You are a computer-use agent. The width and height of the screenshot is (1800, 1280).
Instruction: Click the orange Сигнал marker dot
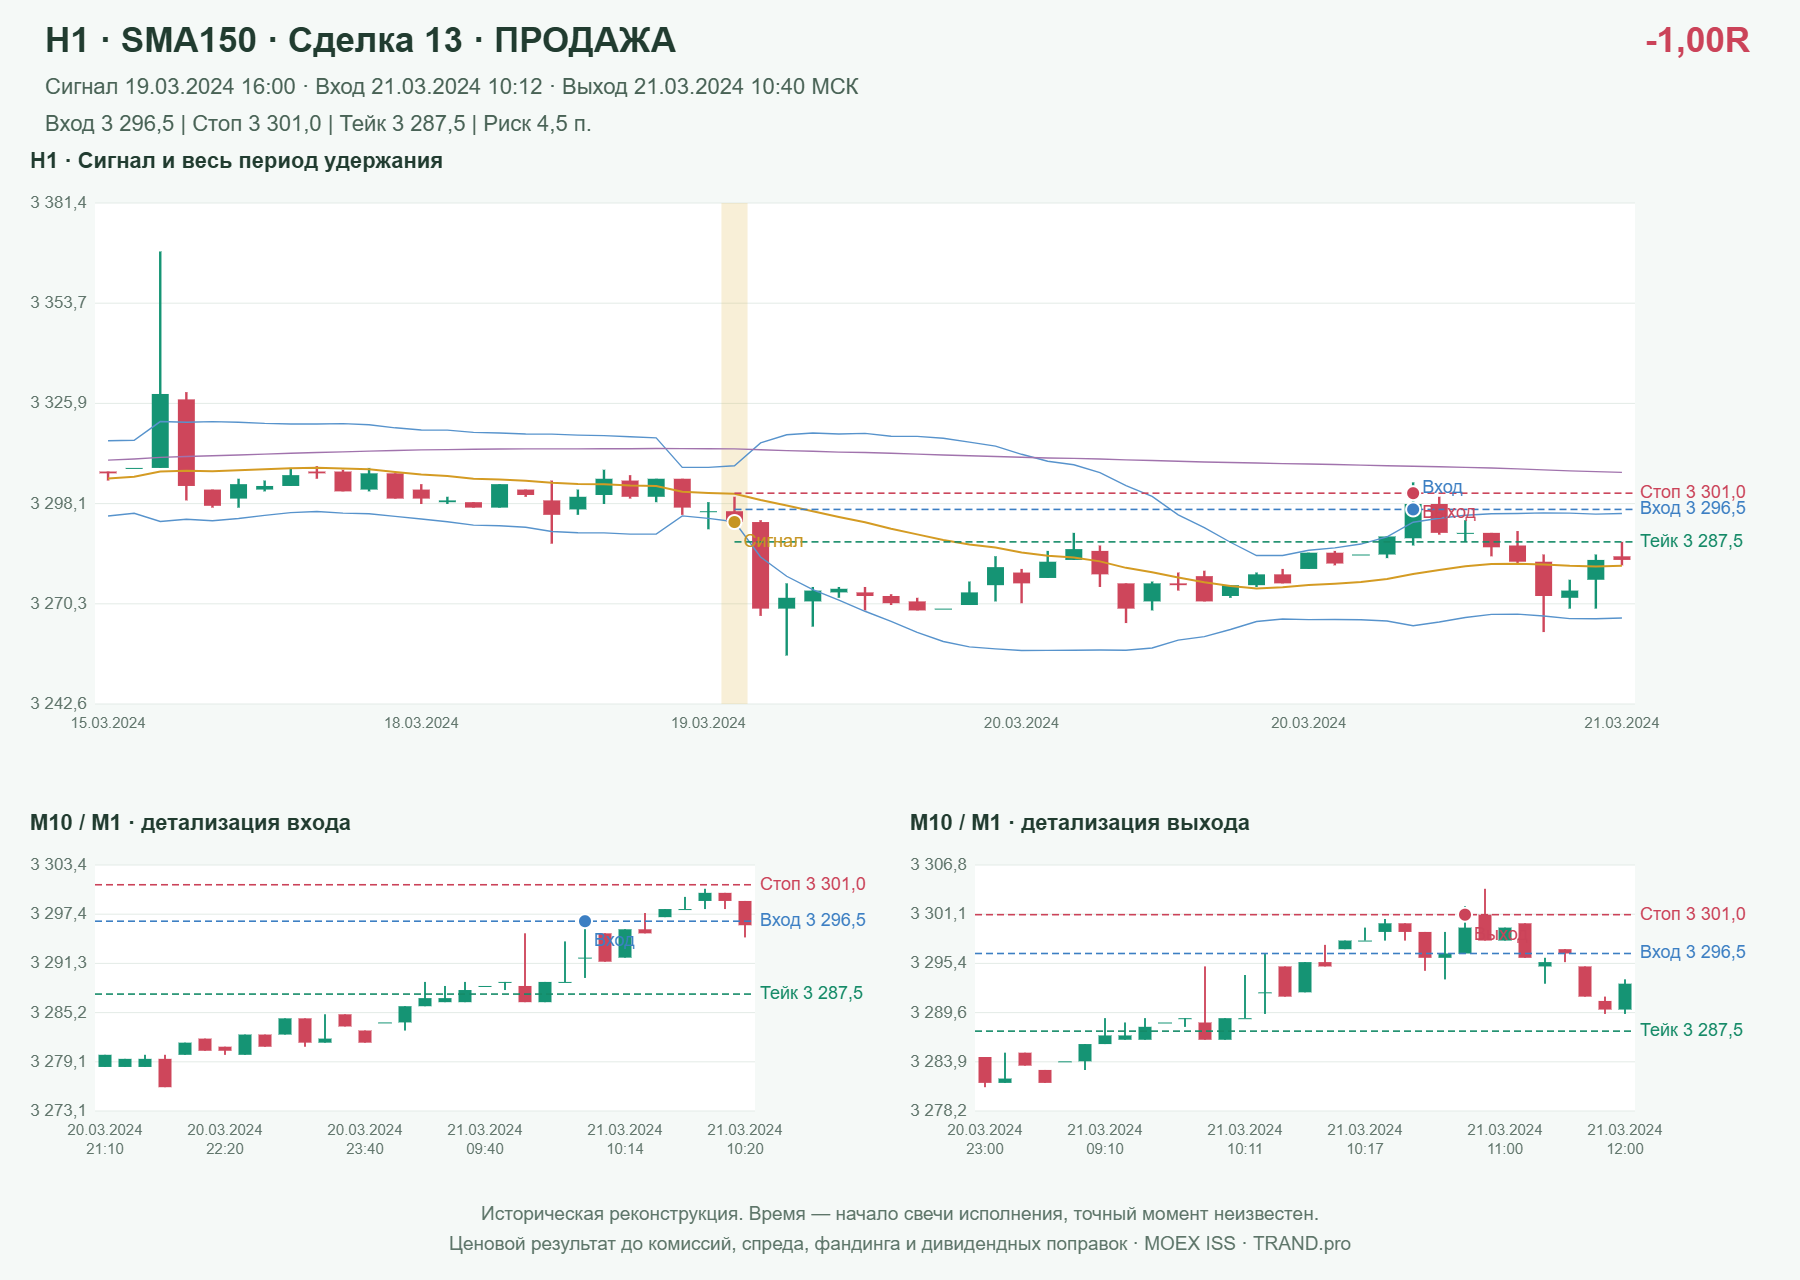point(734,522)
